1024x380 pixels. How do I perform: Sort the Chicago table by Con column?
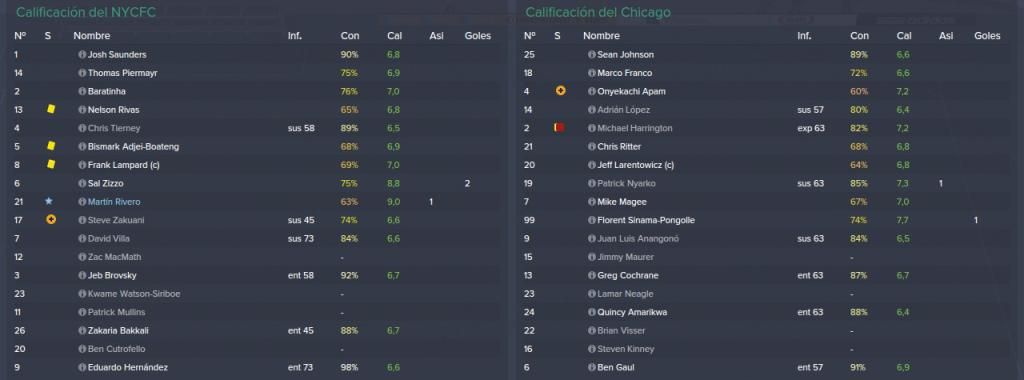click(x=859, y=36)
